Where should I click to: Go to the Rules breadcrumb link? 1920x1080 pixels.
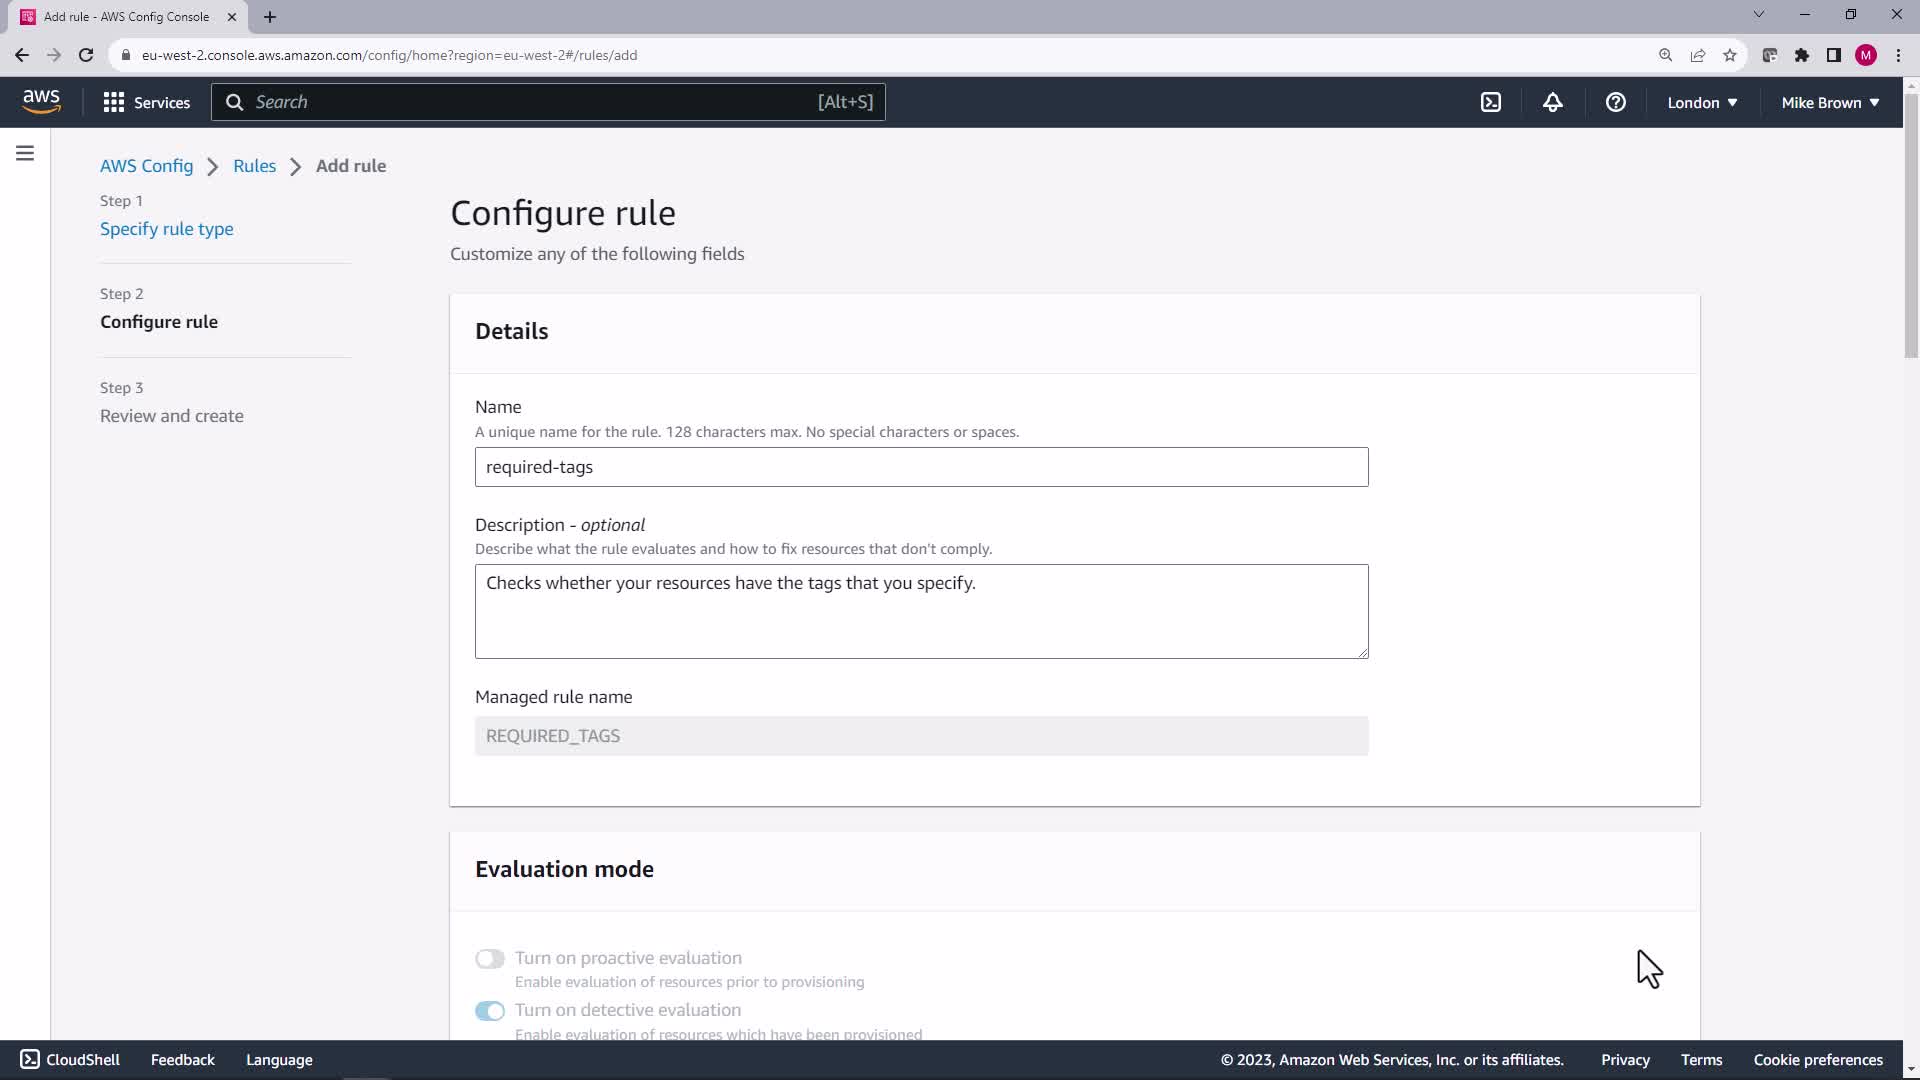[254, 166]
